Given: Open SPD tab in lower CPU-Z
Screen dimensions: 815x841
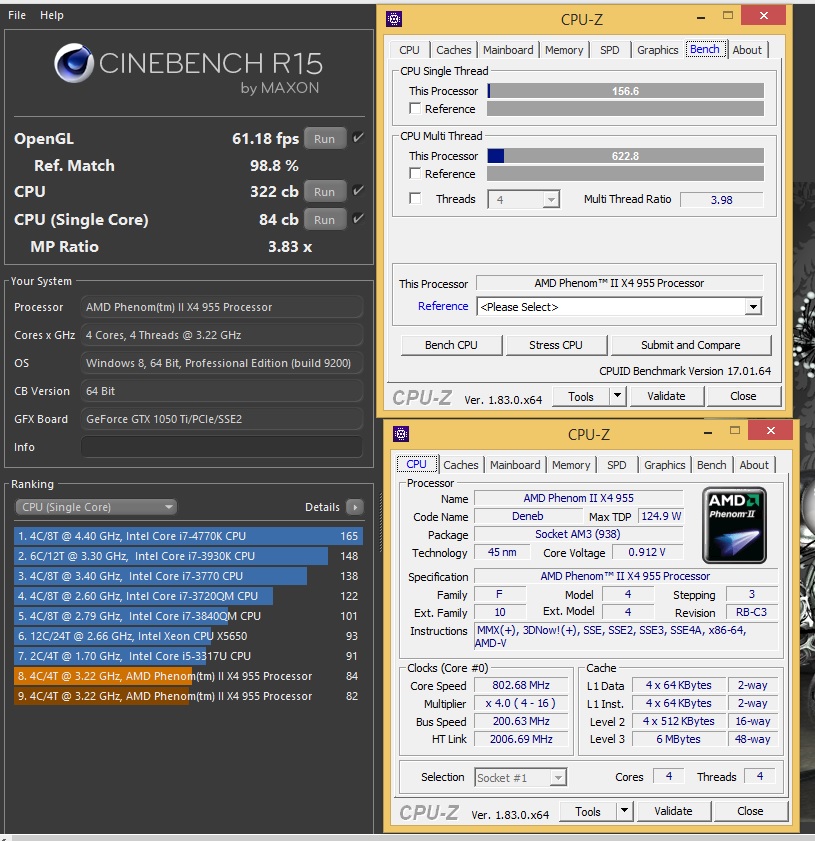Looking at the screenshot, I should [617, 465].
